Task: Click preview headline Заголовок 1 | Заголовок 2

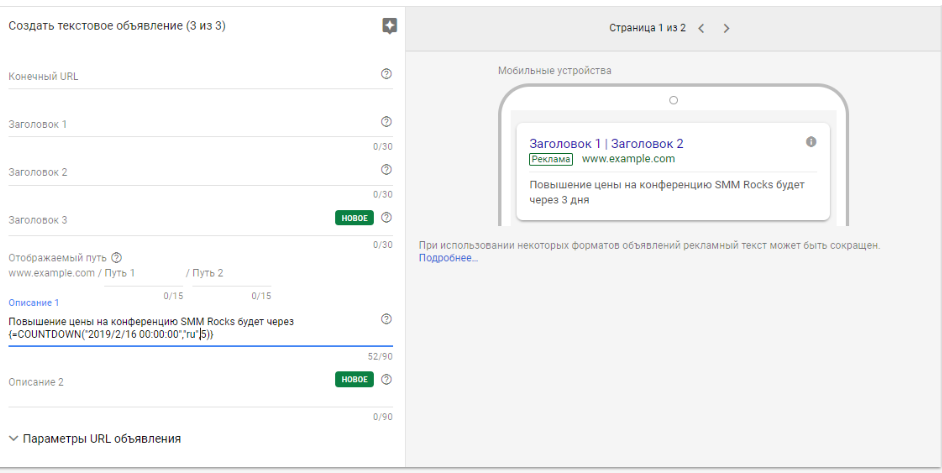Action: click(606, 144)
